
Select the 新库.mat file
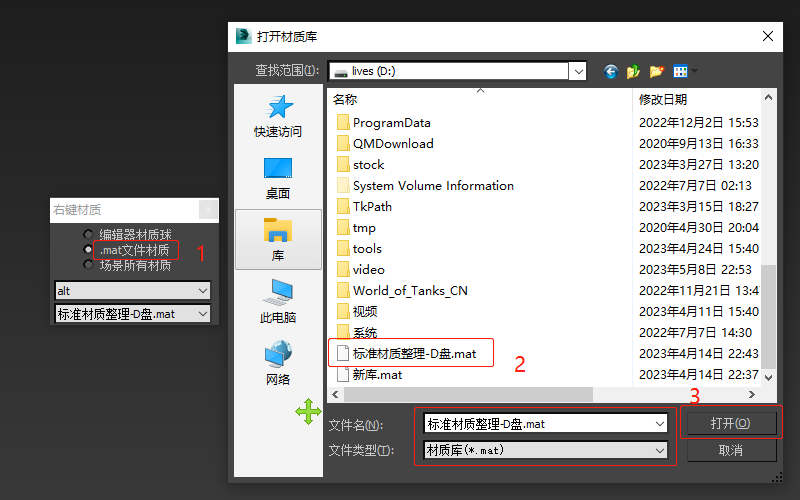377,374
